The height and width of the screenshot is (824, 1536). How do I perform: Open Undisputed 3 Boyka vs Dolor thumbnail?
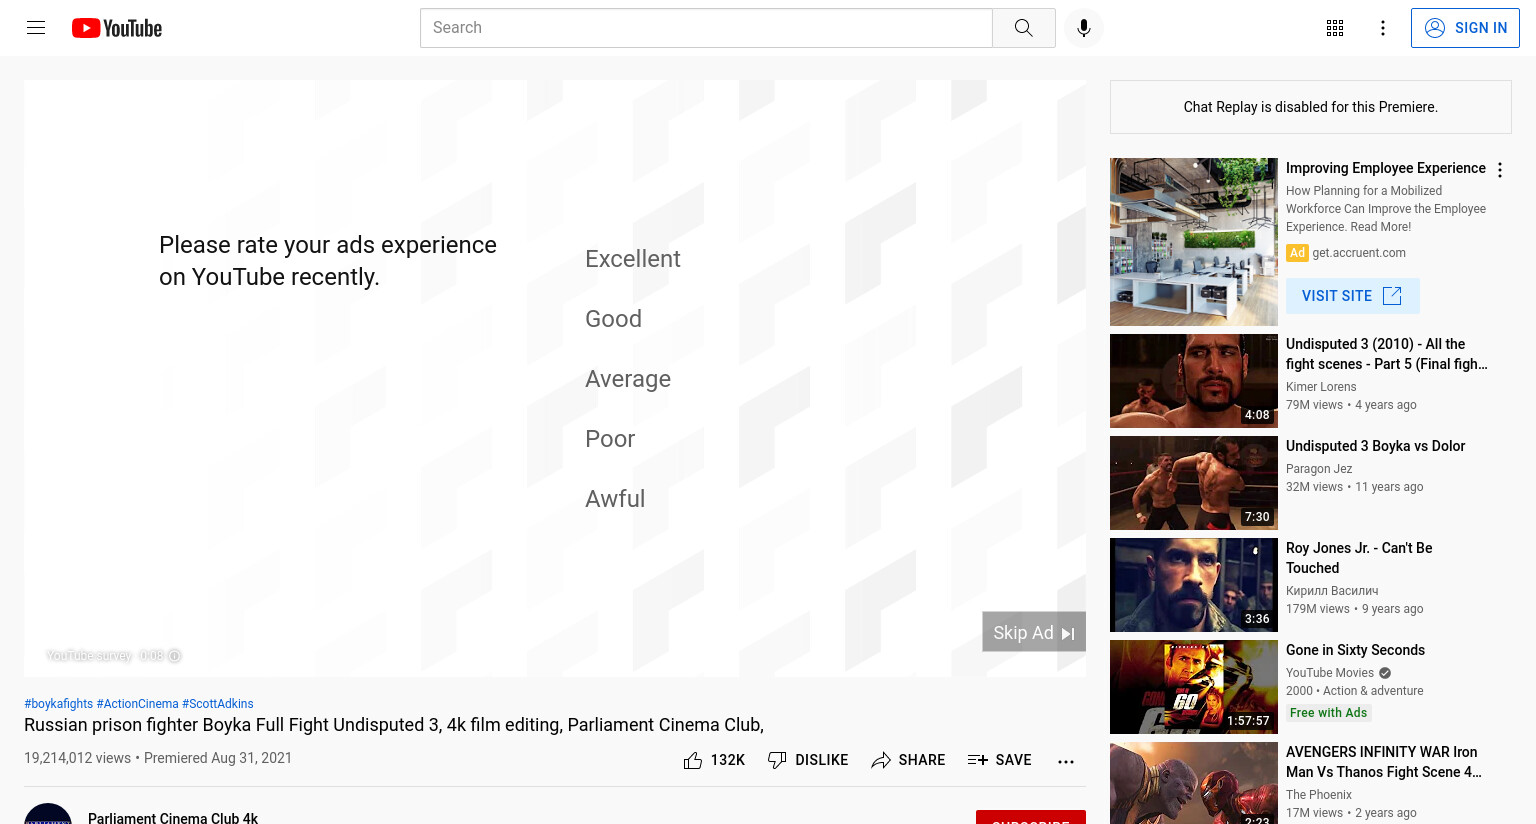pos(1194,483)
